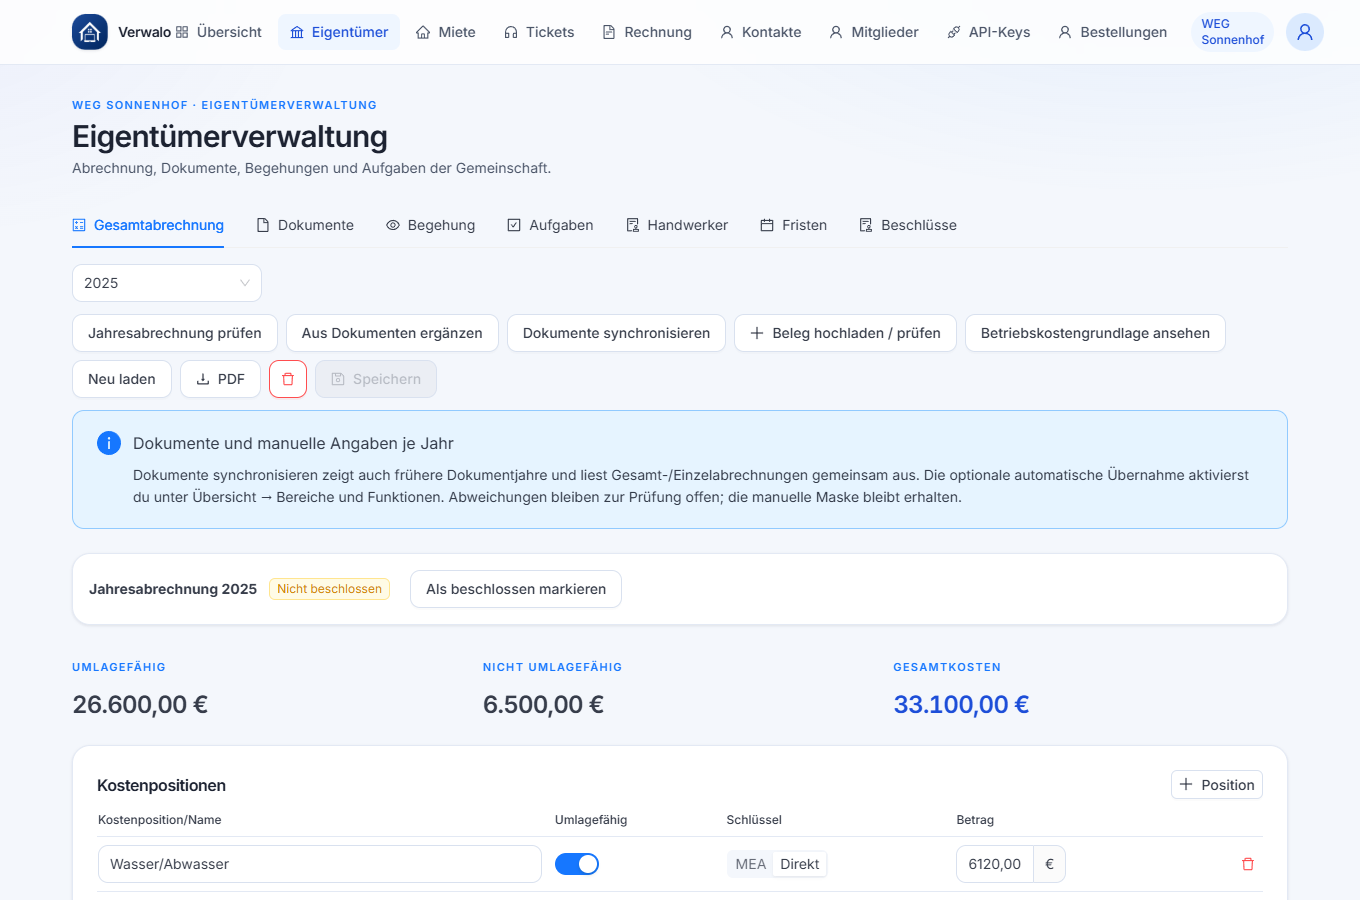Open Mitglieder in the navigation bar

click(874, 32)
